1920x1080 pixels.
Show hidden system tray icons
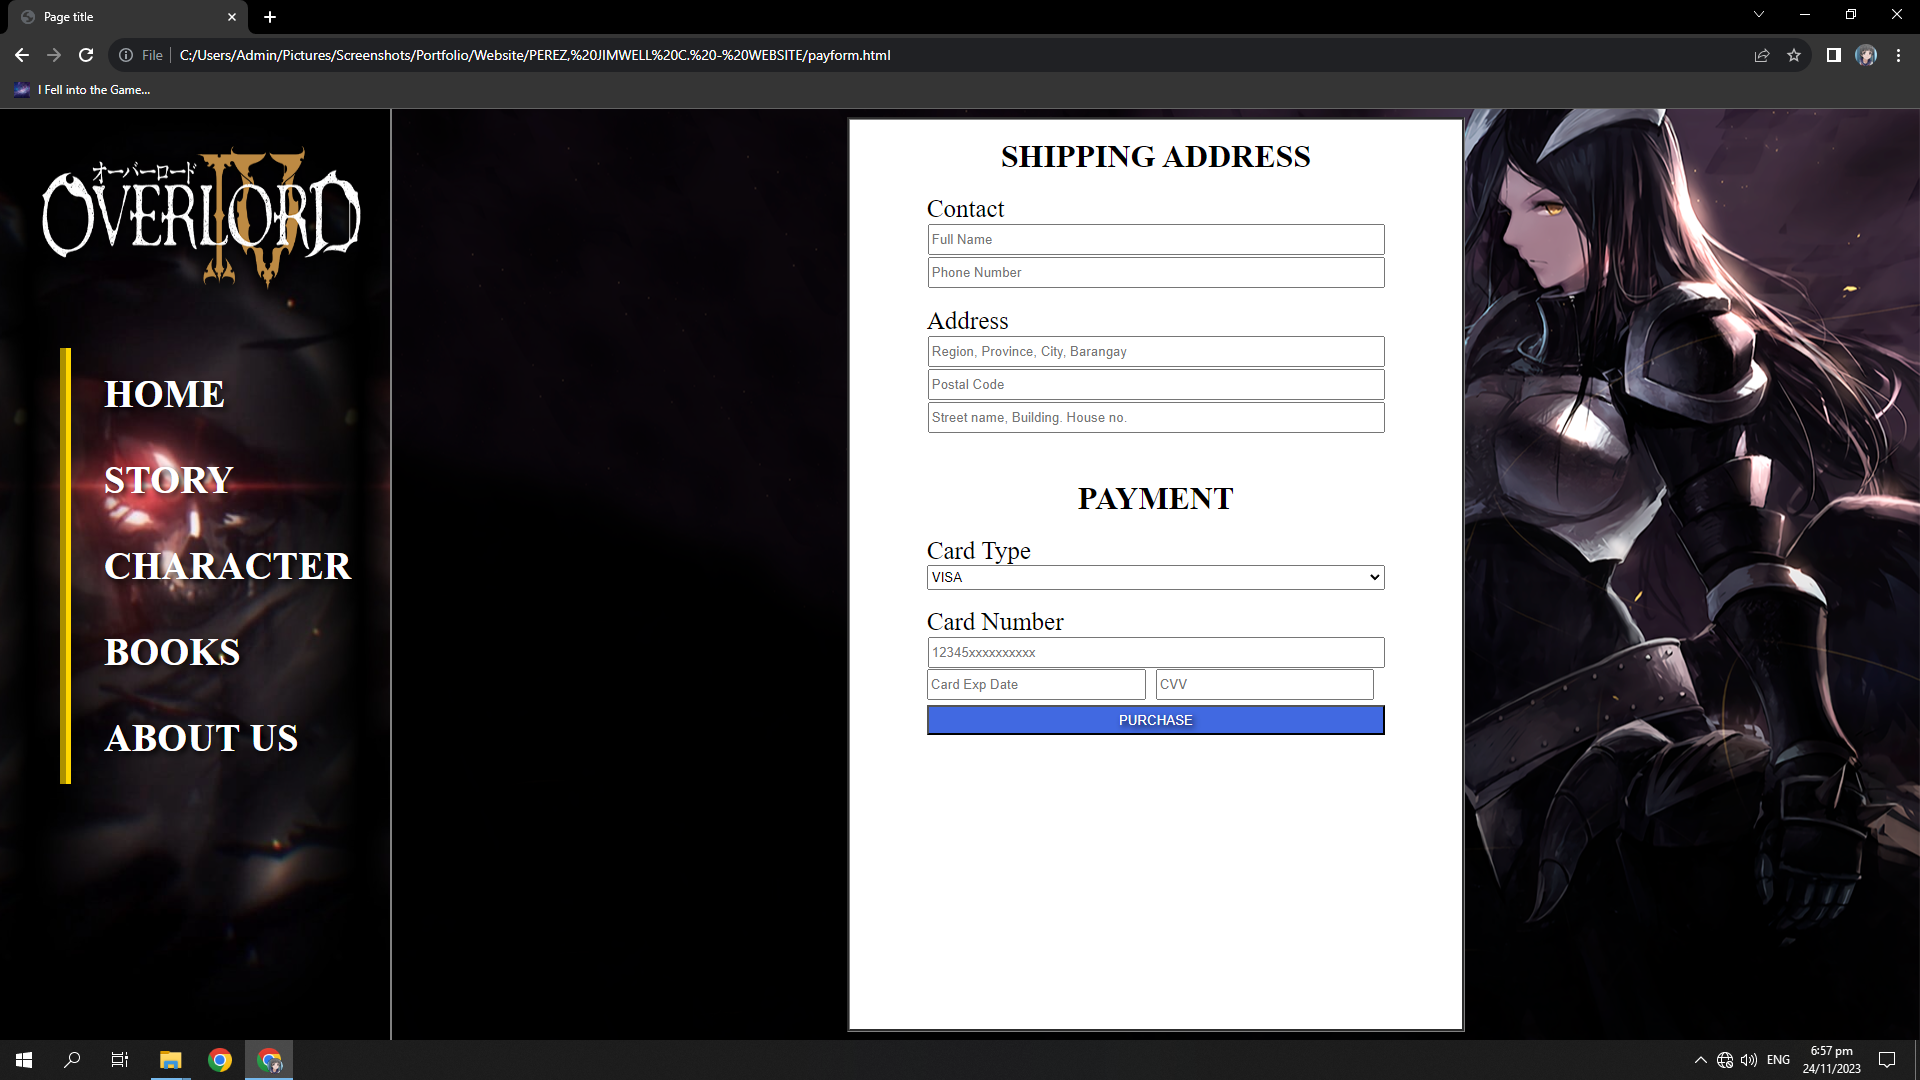tap(1701, 1060)
